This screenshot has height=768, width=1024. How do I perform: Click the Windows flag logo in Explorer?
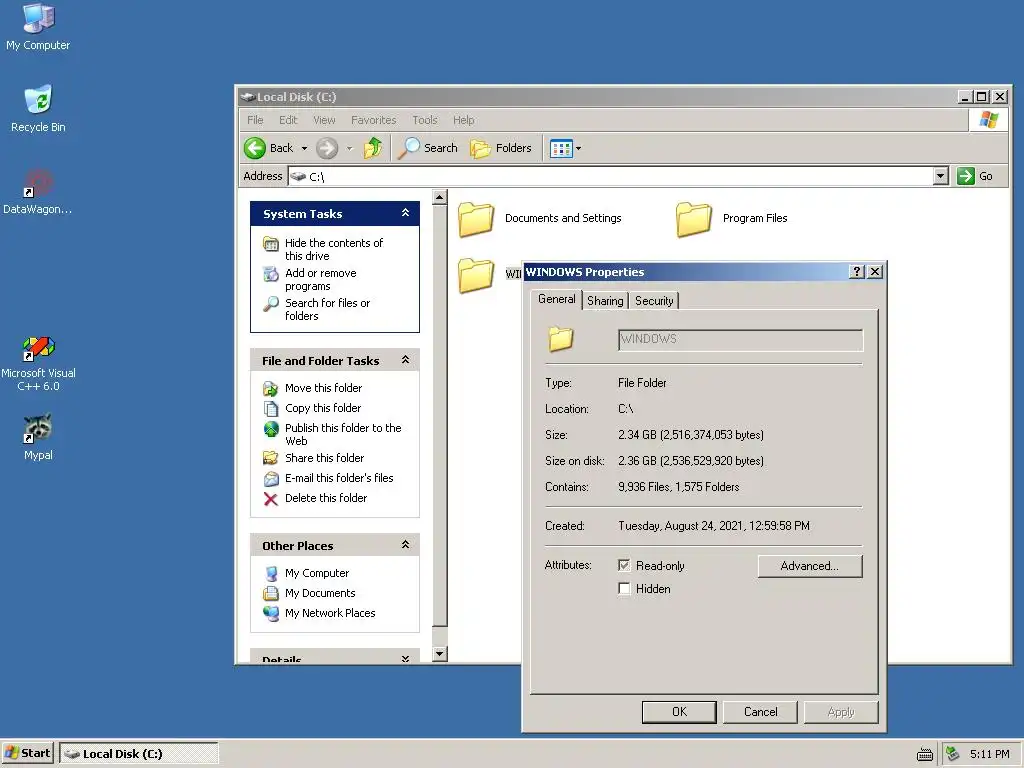pos(989,120)
